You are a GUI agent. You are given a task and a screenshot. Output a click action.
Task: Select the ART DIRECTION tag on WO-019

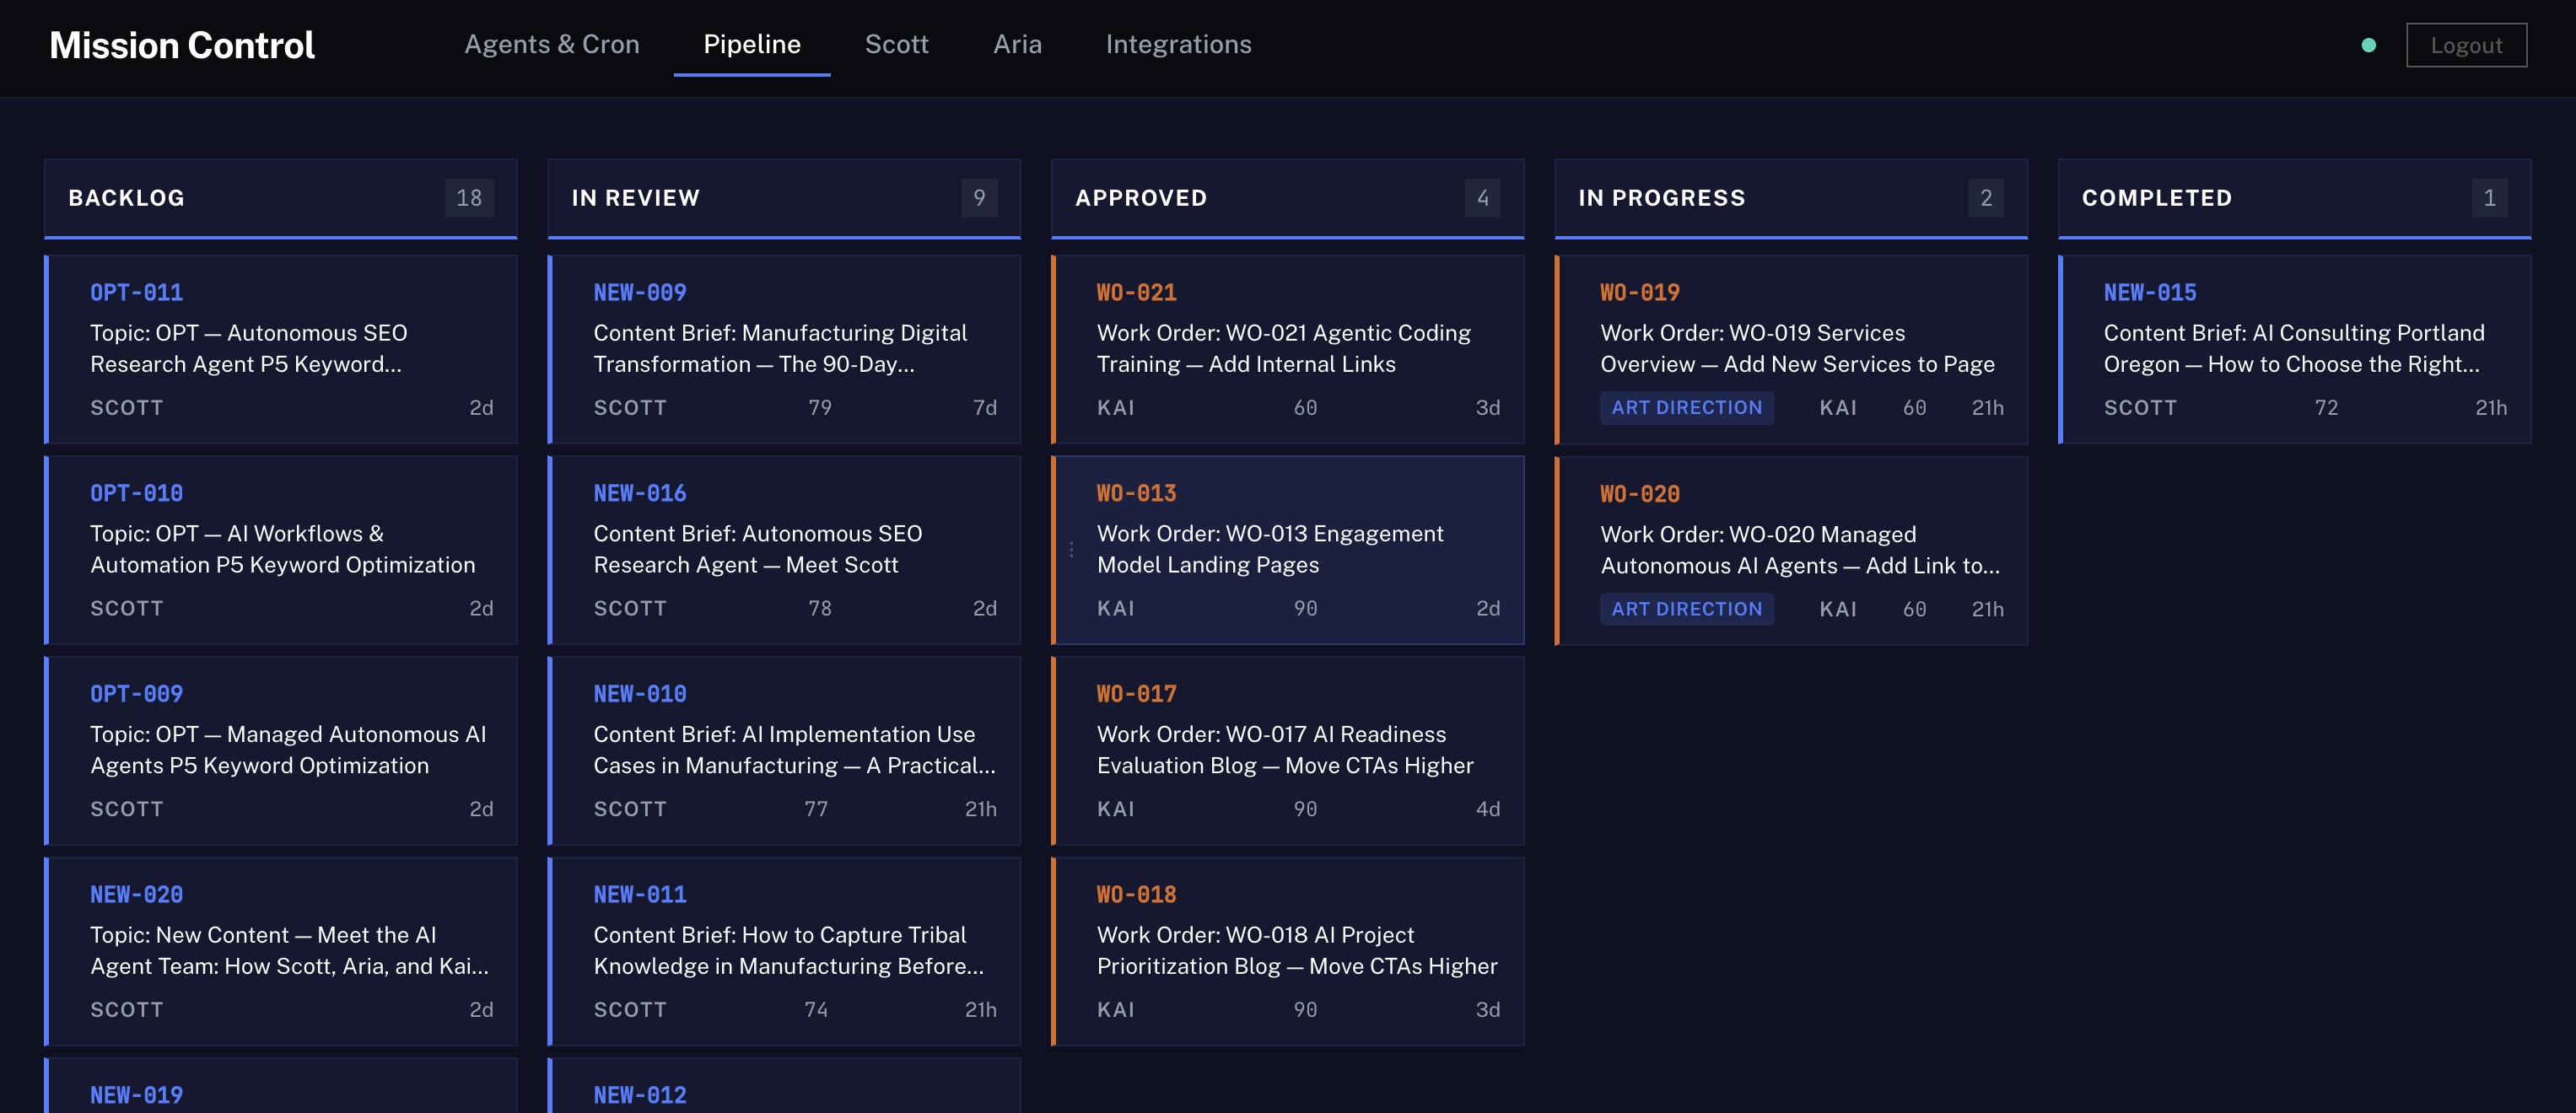pos(1687,407)
